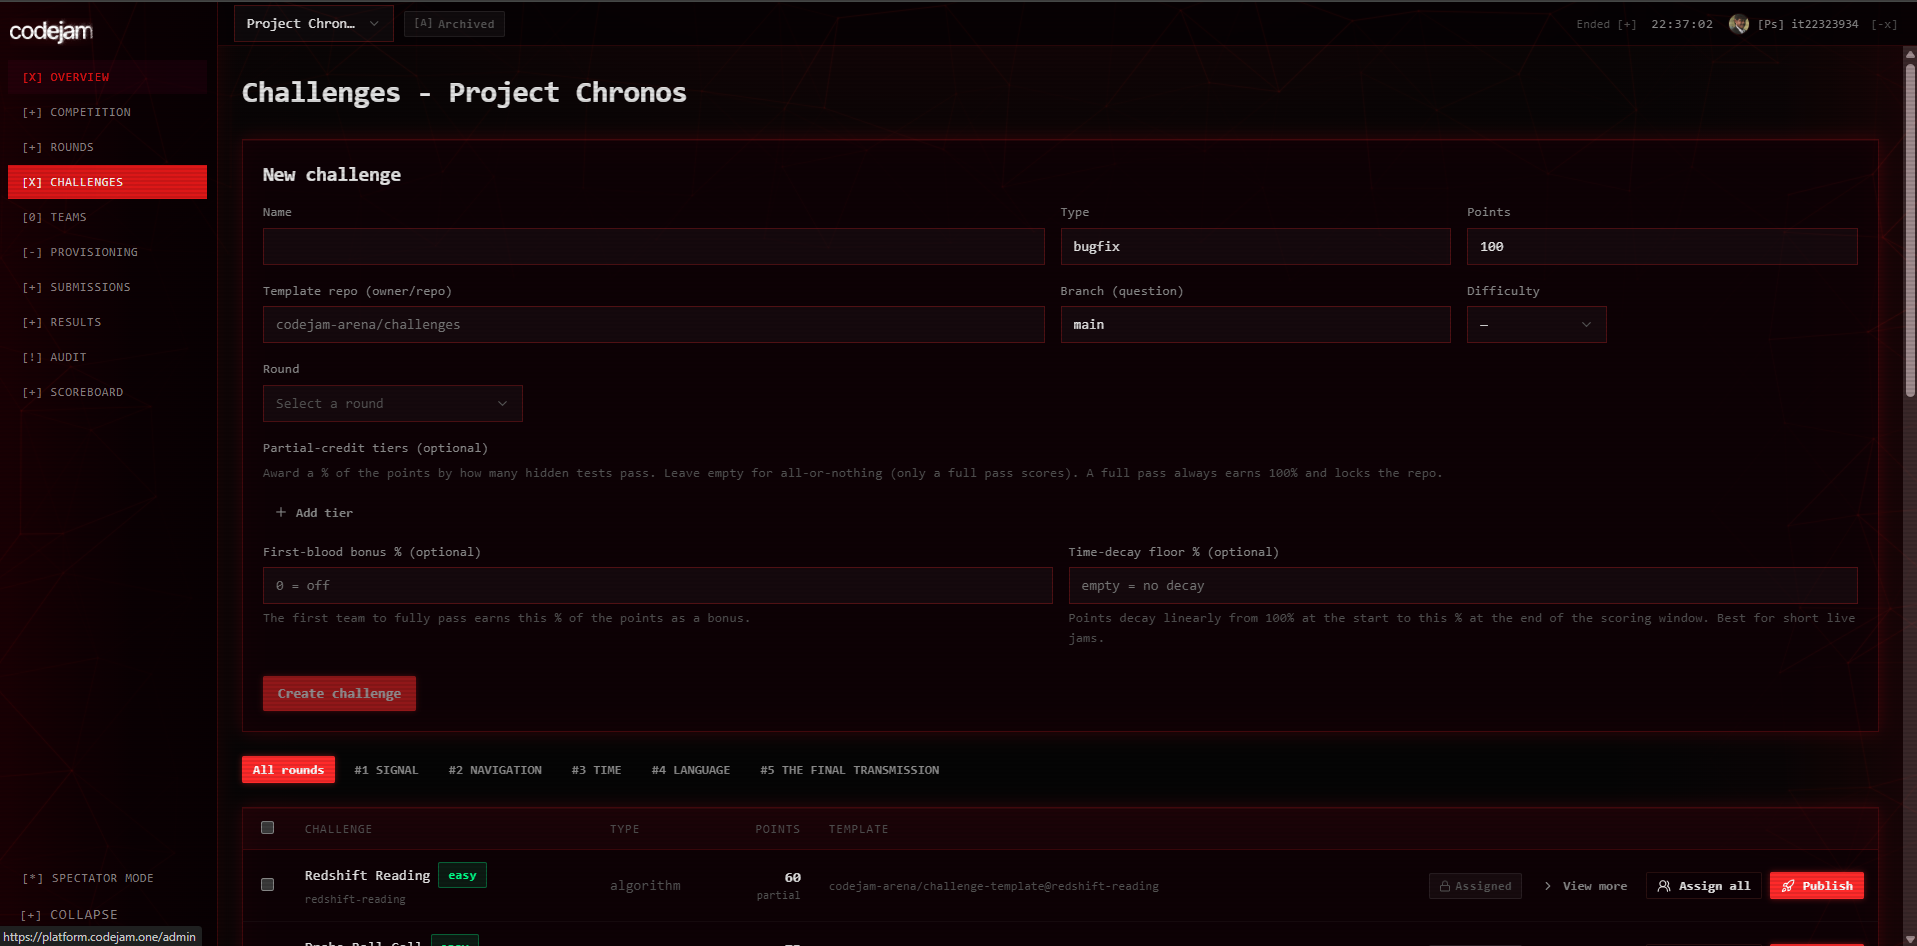Click the page vertical scrollbar thumb
Screen dimensions: 1917x946
pos(1910,232)
